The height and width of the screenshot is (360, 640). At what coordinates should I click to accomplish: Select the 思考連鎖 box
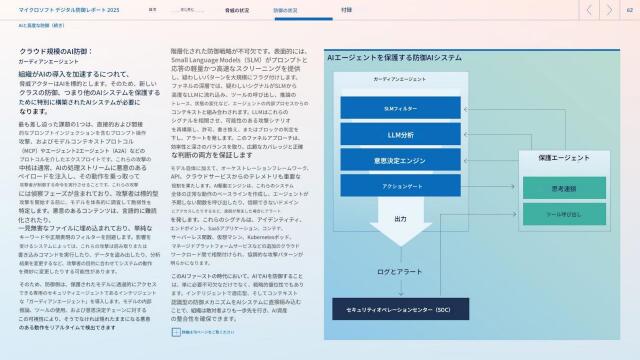(x=564, y=188)
